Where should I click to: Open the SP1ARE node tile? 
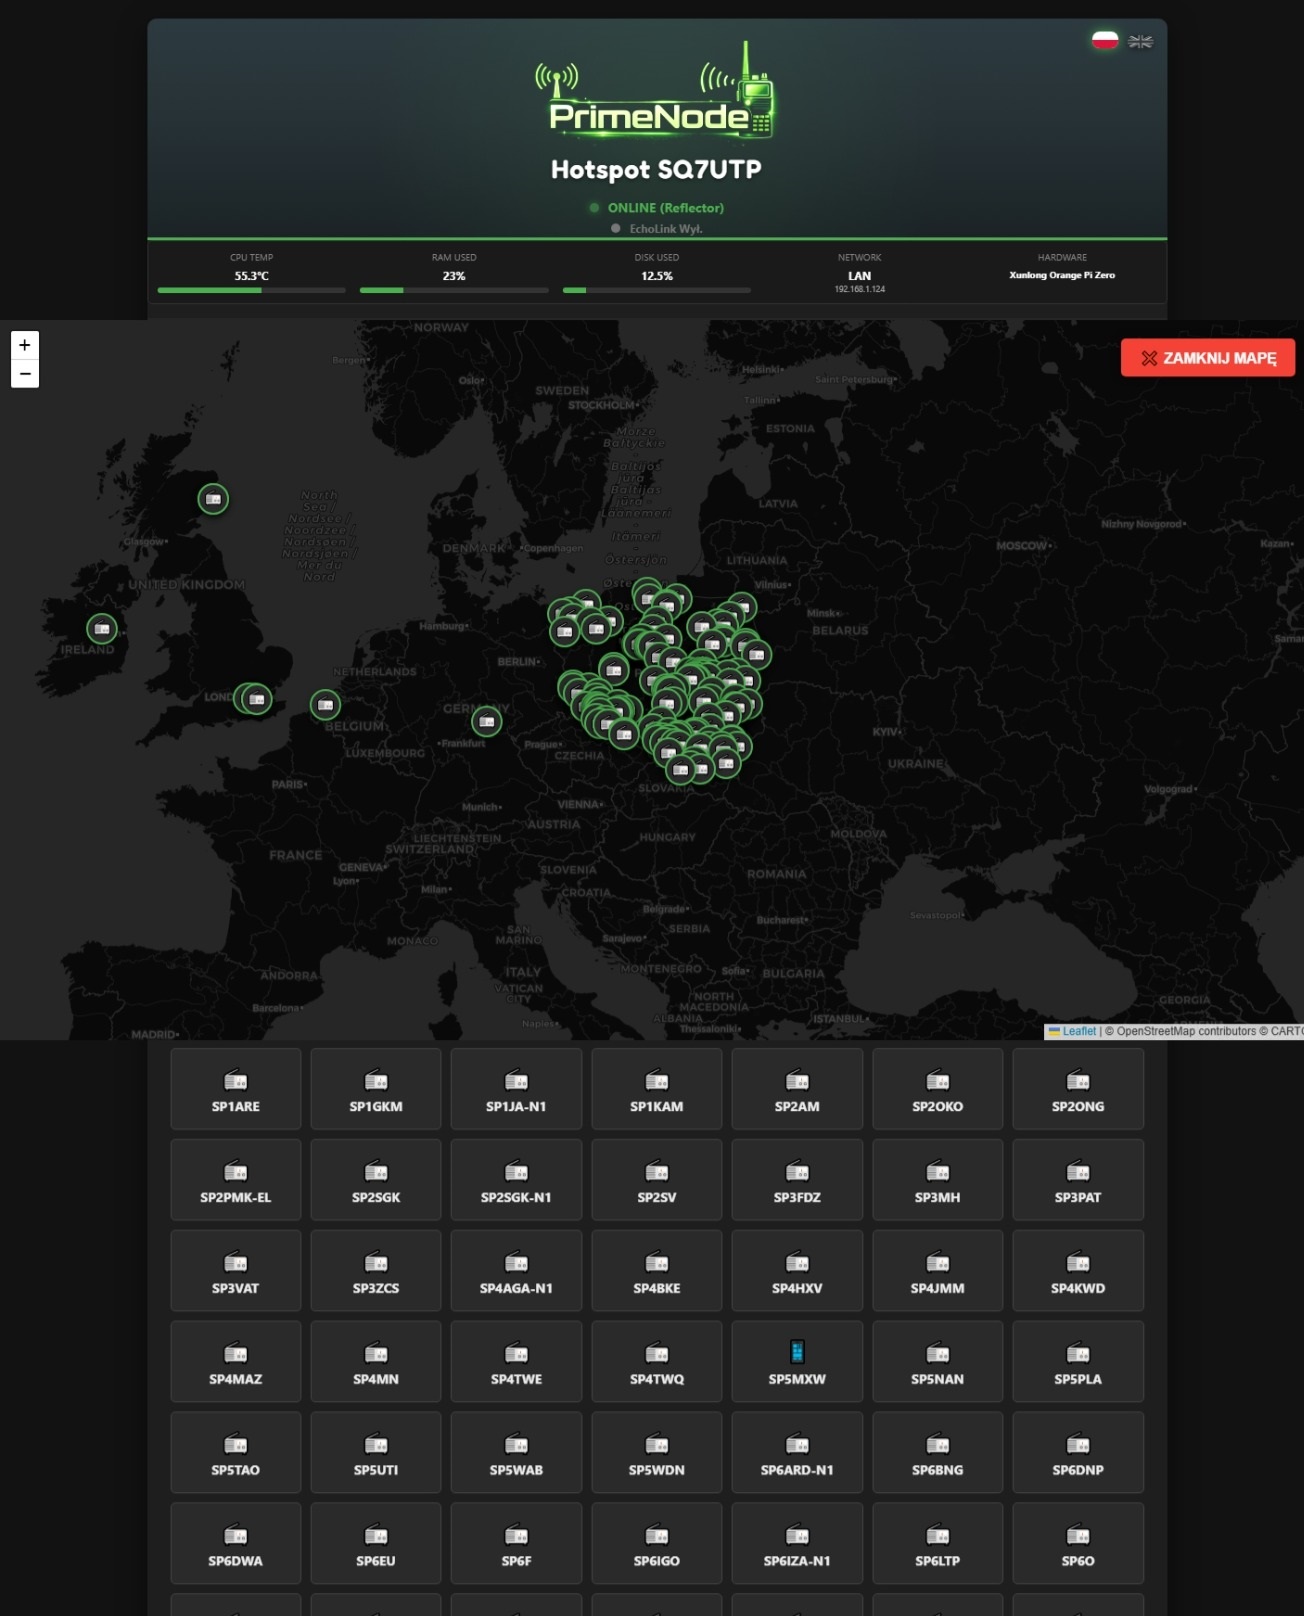(236, 1089)
